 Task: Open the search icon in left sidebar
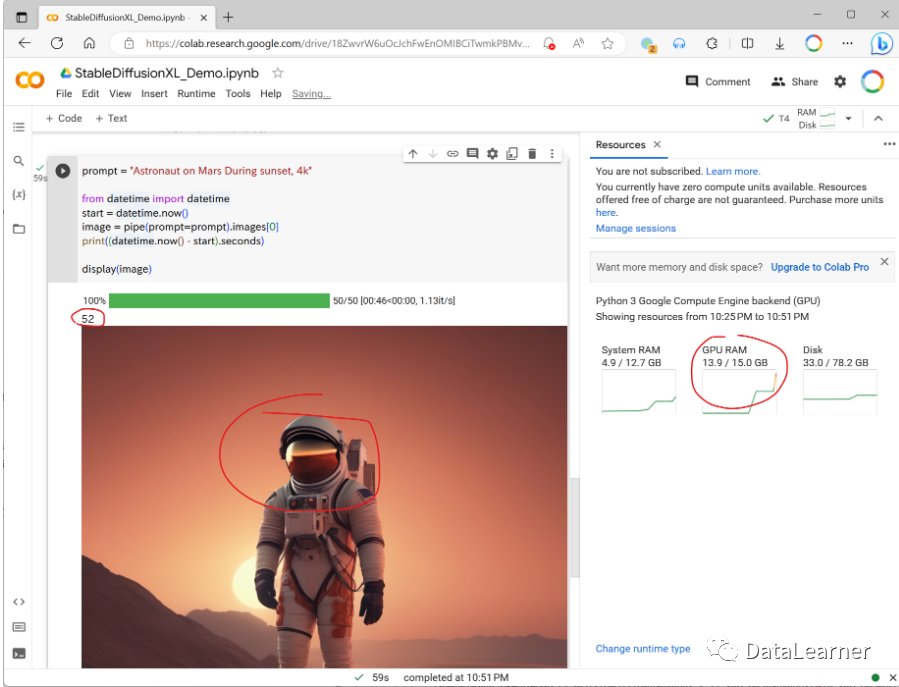(x=19, y=161)
